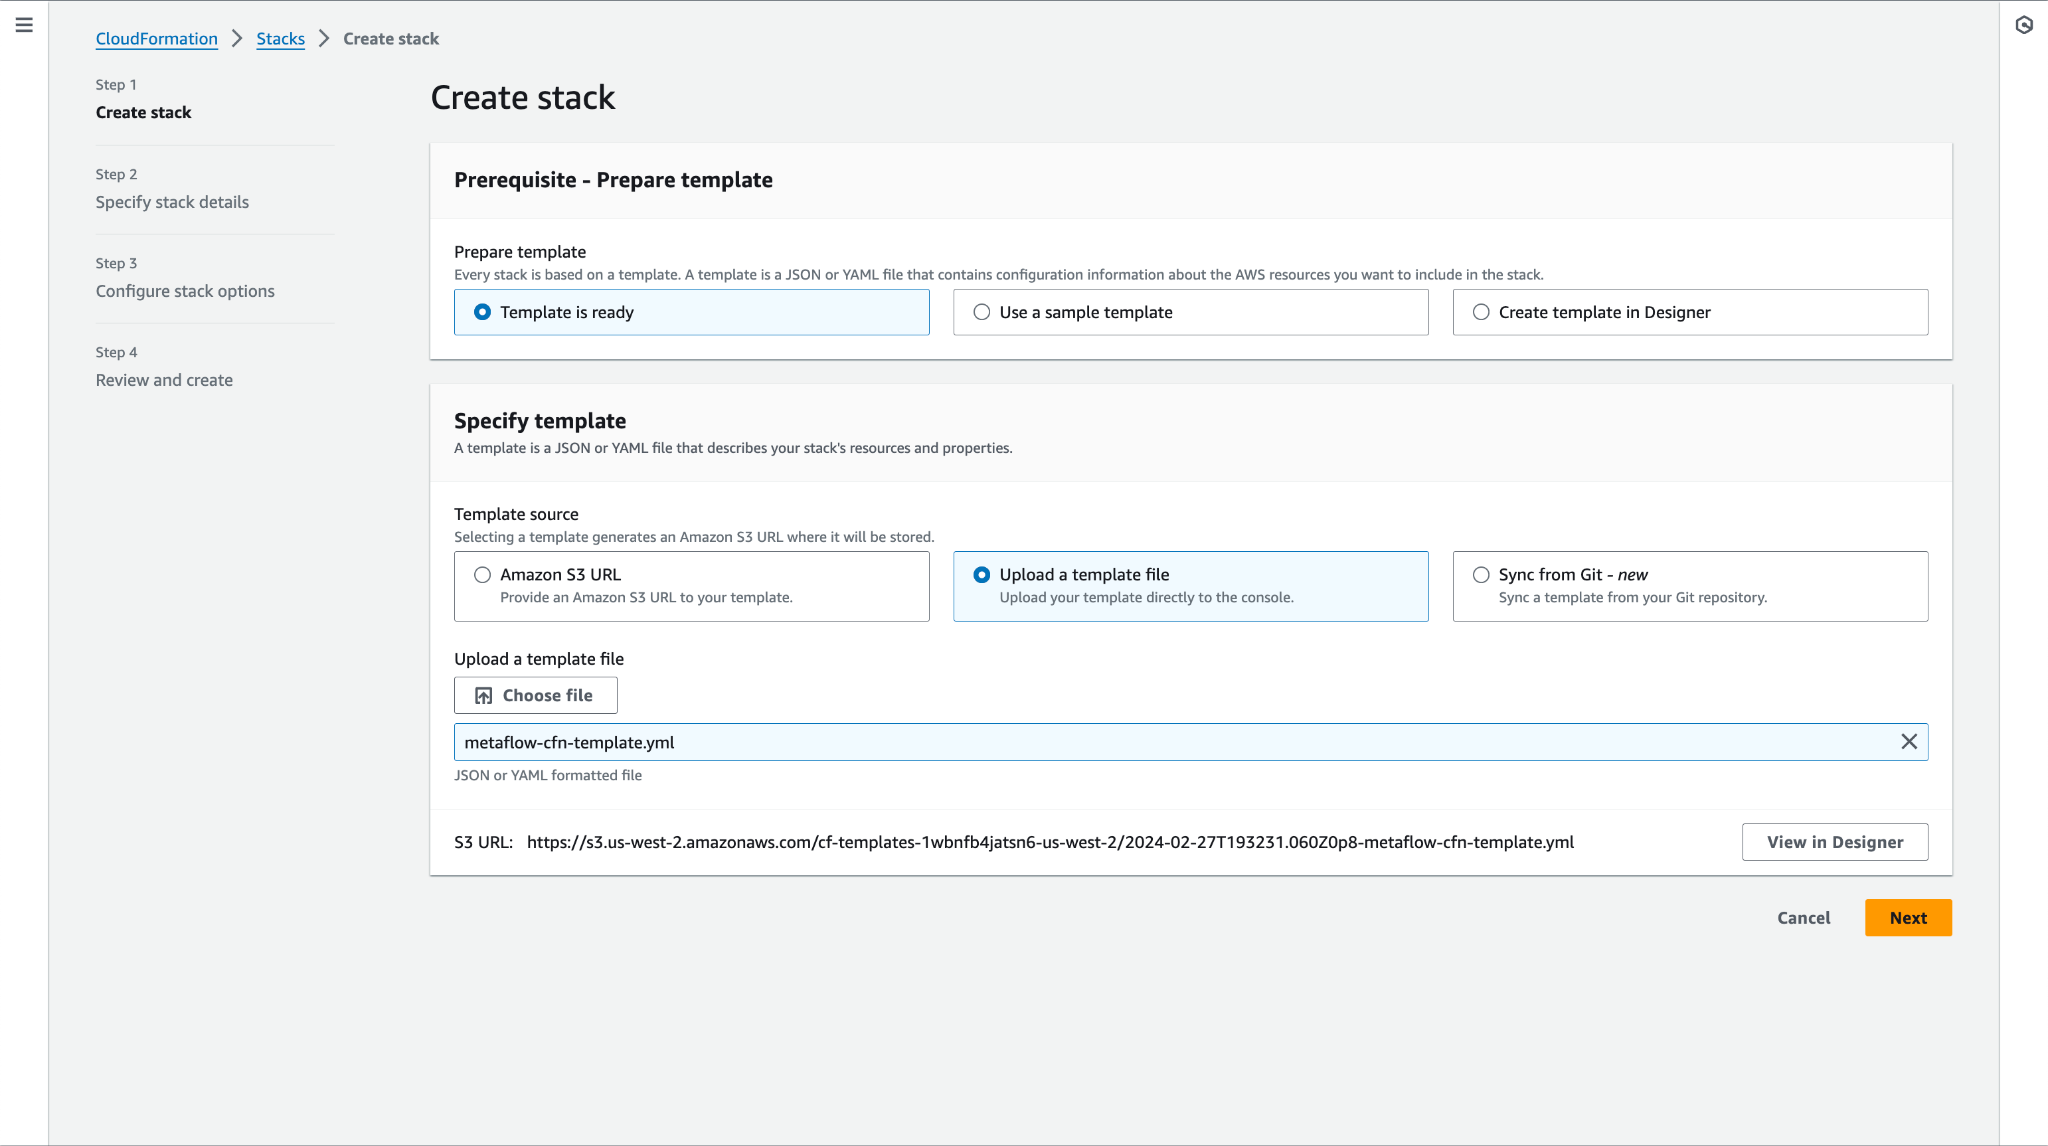Jump to Step 4 Review and create

163,379
